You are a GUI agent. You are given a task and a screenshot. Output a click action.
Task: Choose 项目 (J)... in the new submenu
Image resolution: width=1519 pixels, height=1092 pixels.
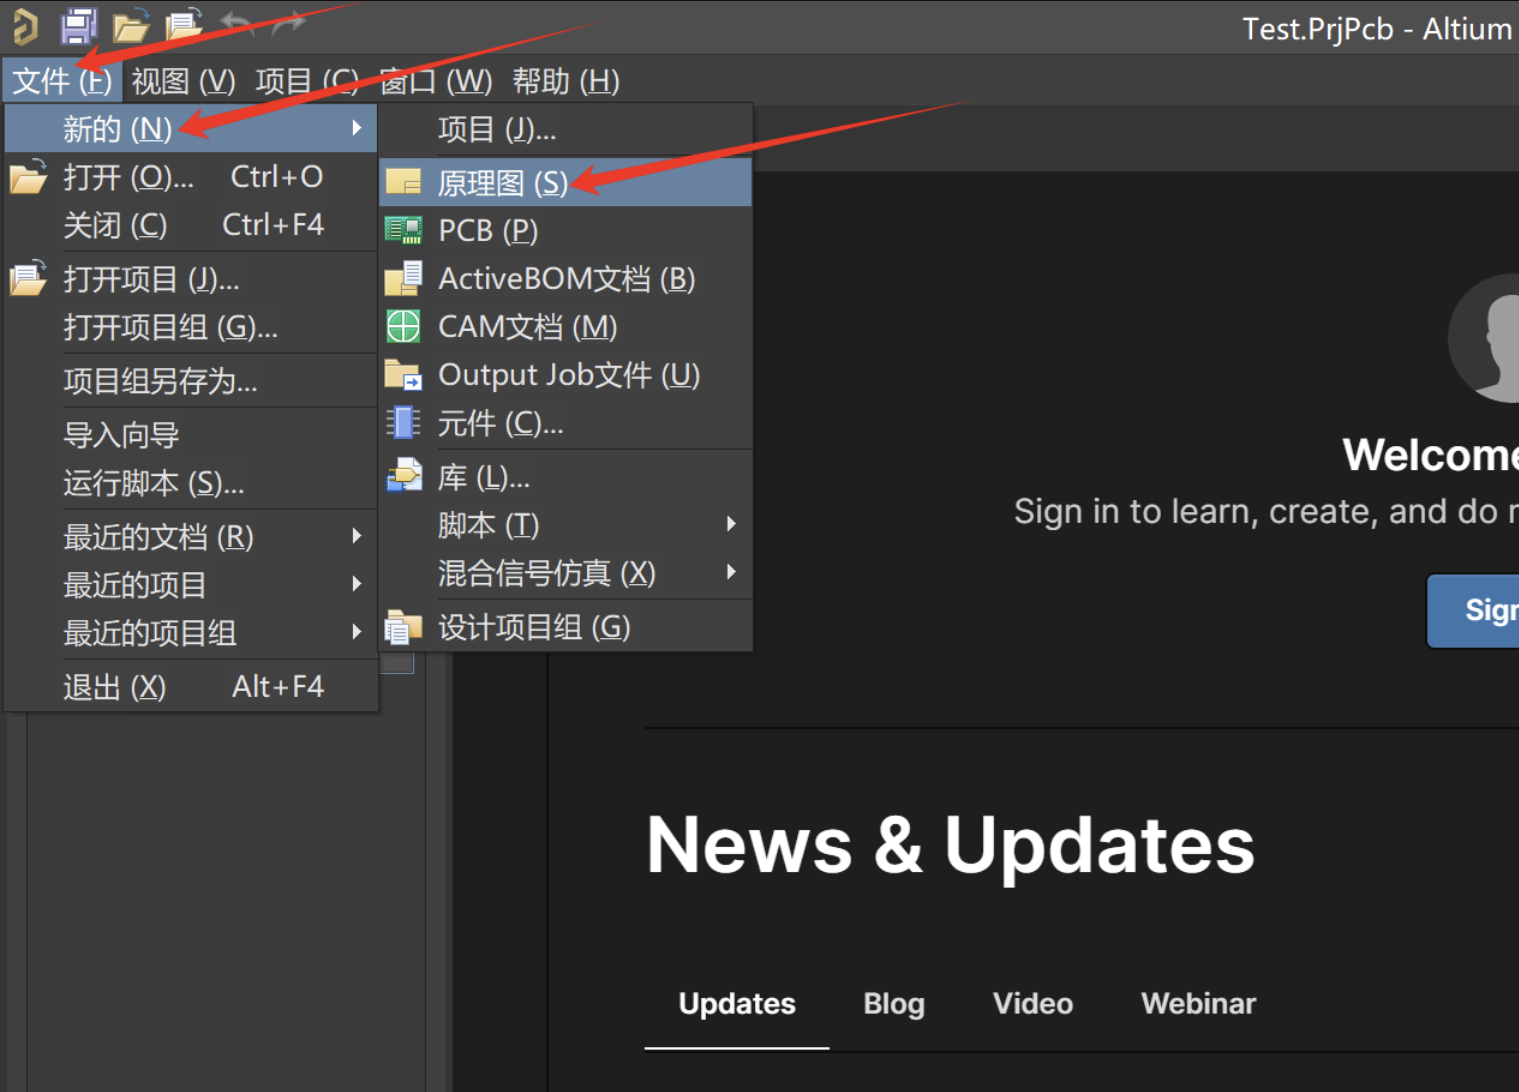click(565, 129)
